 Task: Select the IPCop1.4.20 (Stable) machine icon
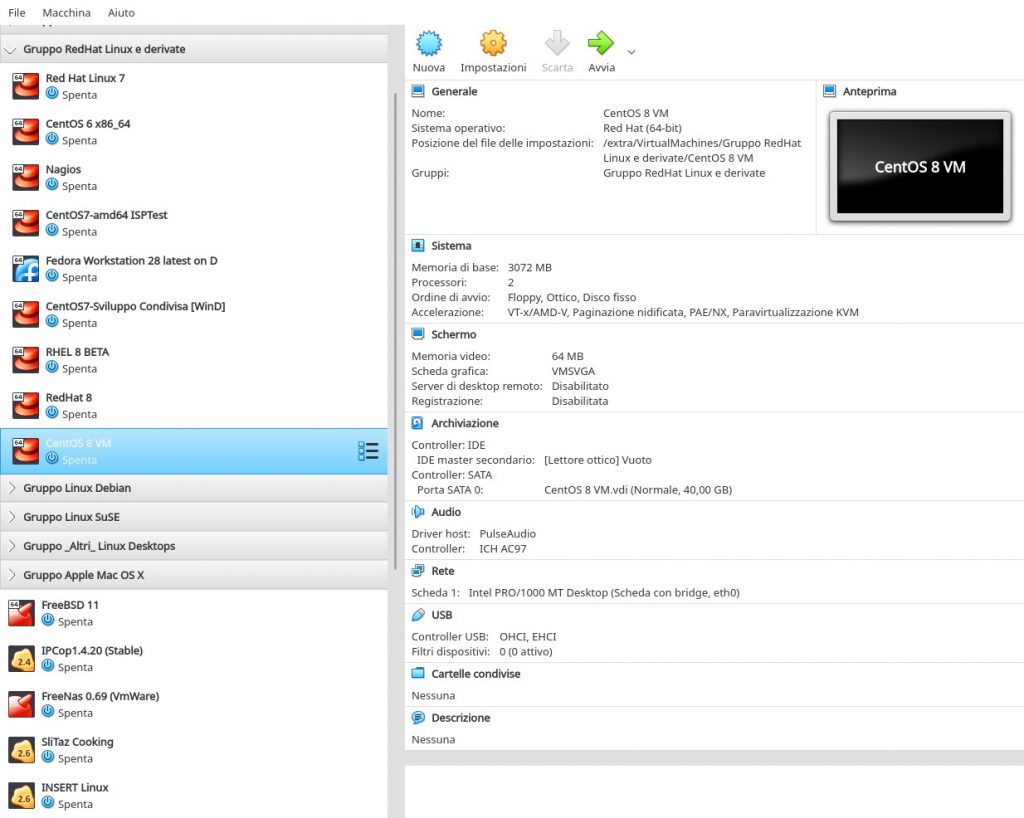(22, 659)
